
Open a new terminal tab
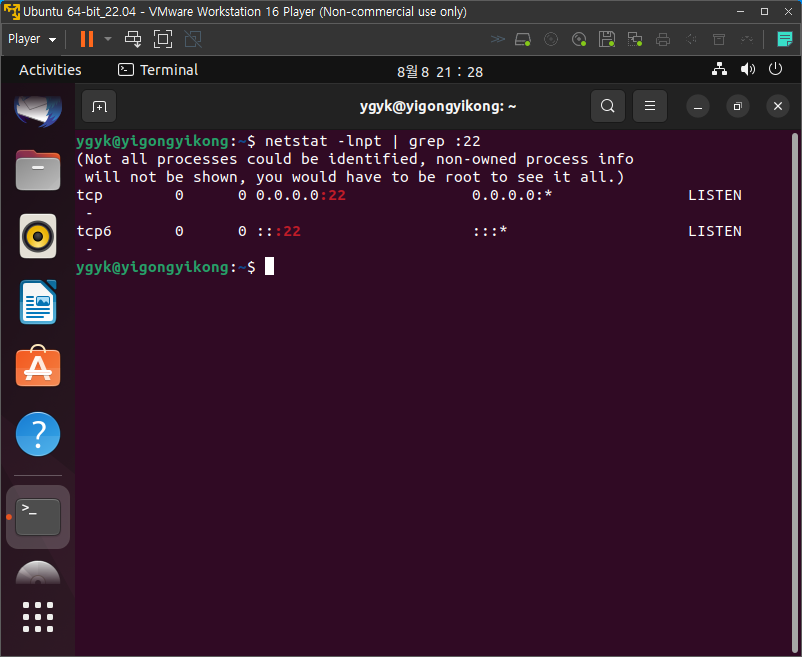pyautogui.click(x=99, y=106)
